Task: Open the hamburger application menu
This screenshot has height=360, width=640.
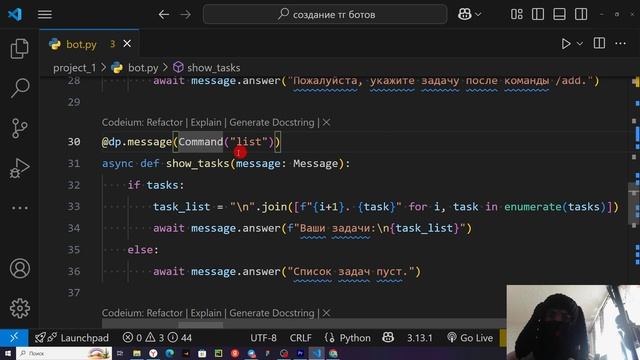Action: click(45, 14)
